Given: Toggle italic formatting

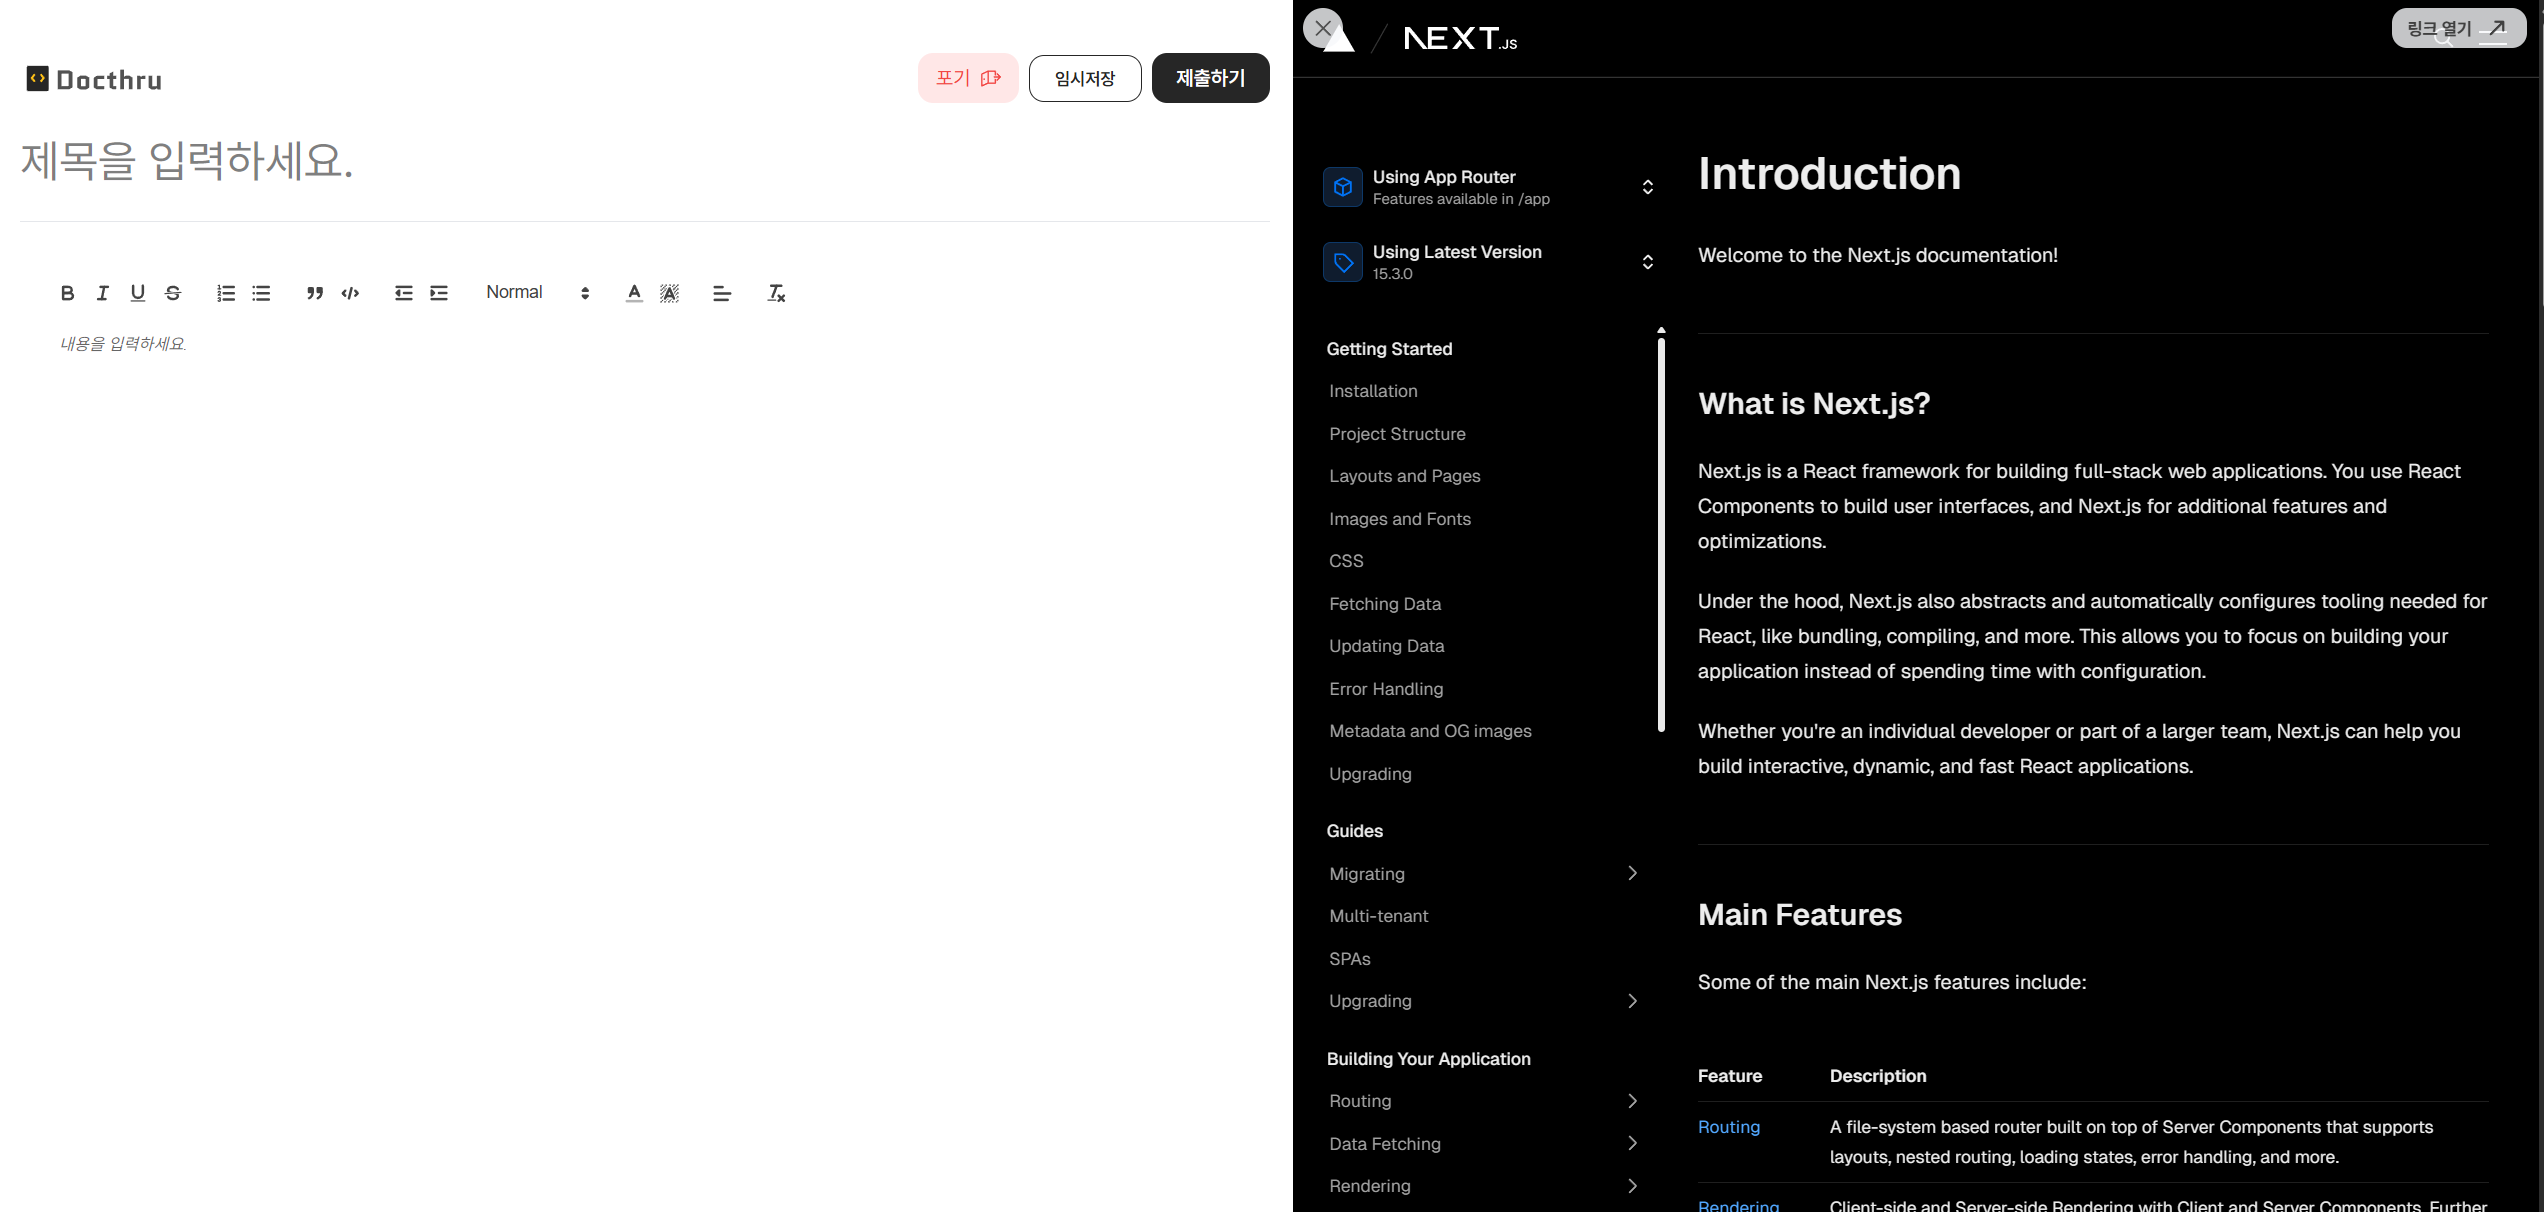Looking at the screenshot, I should (102, 293).
